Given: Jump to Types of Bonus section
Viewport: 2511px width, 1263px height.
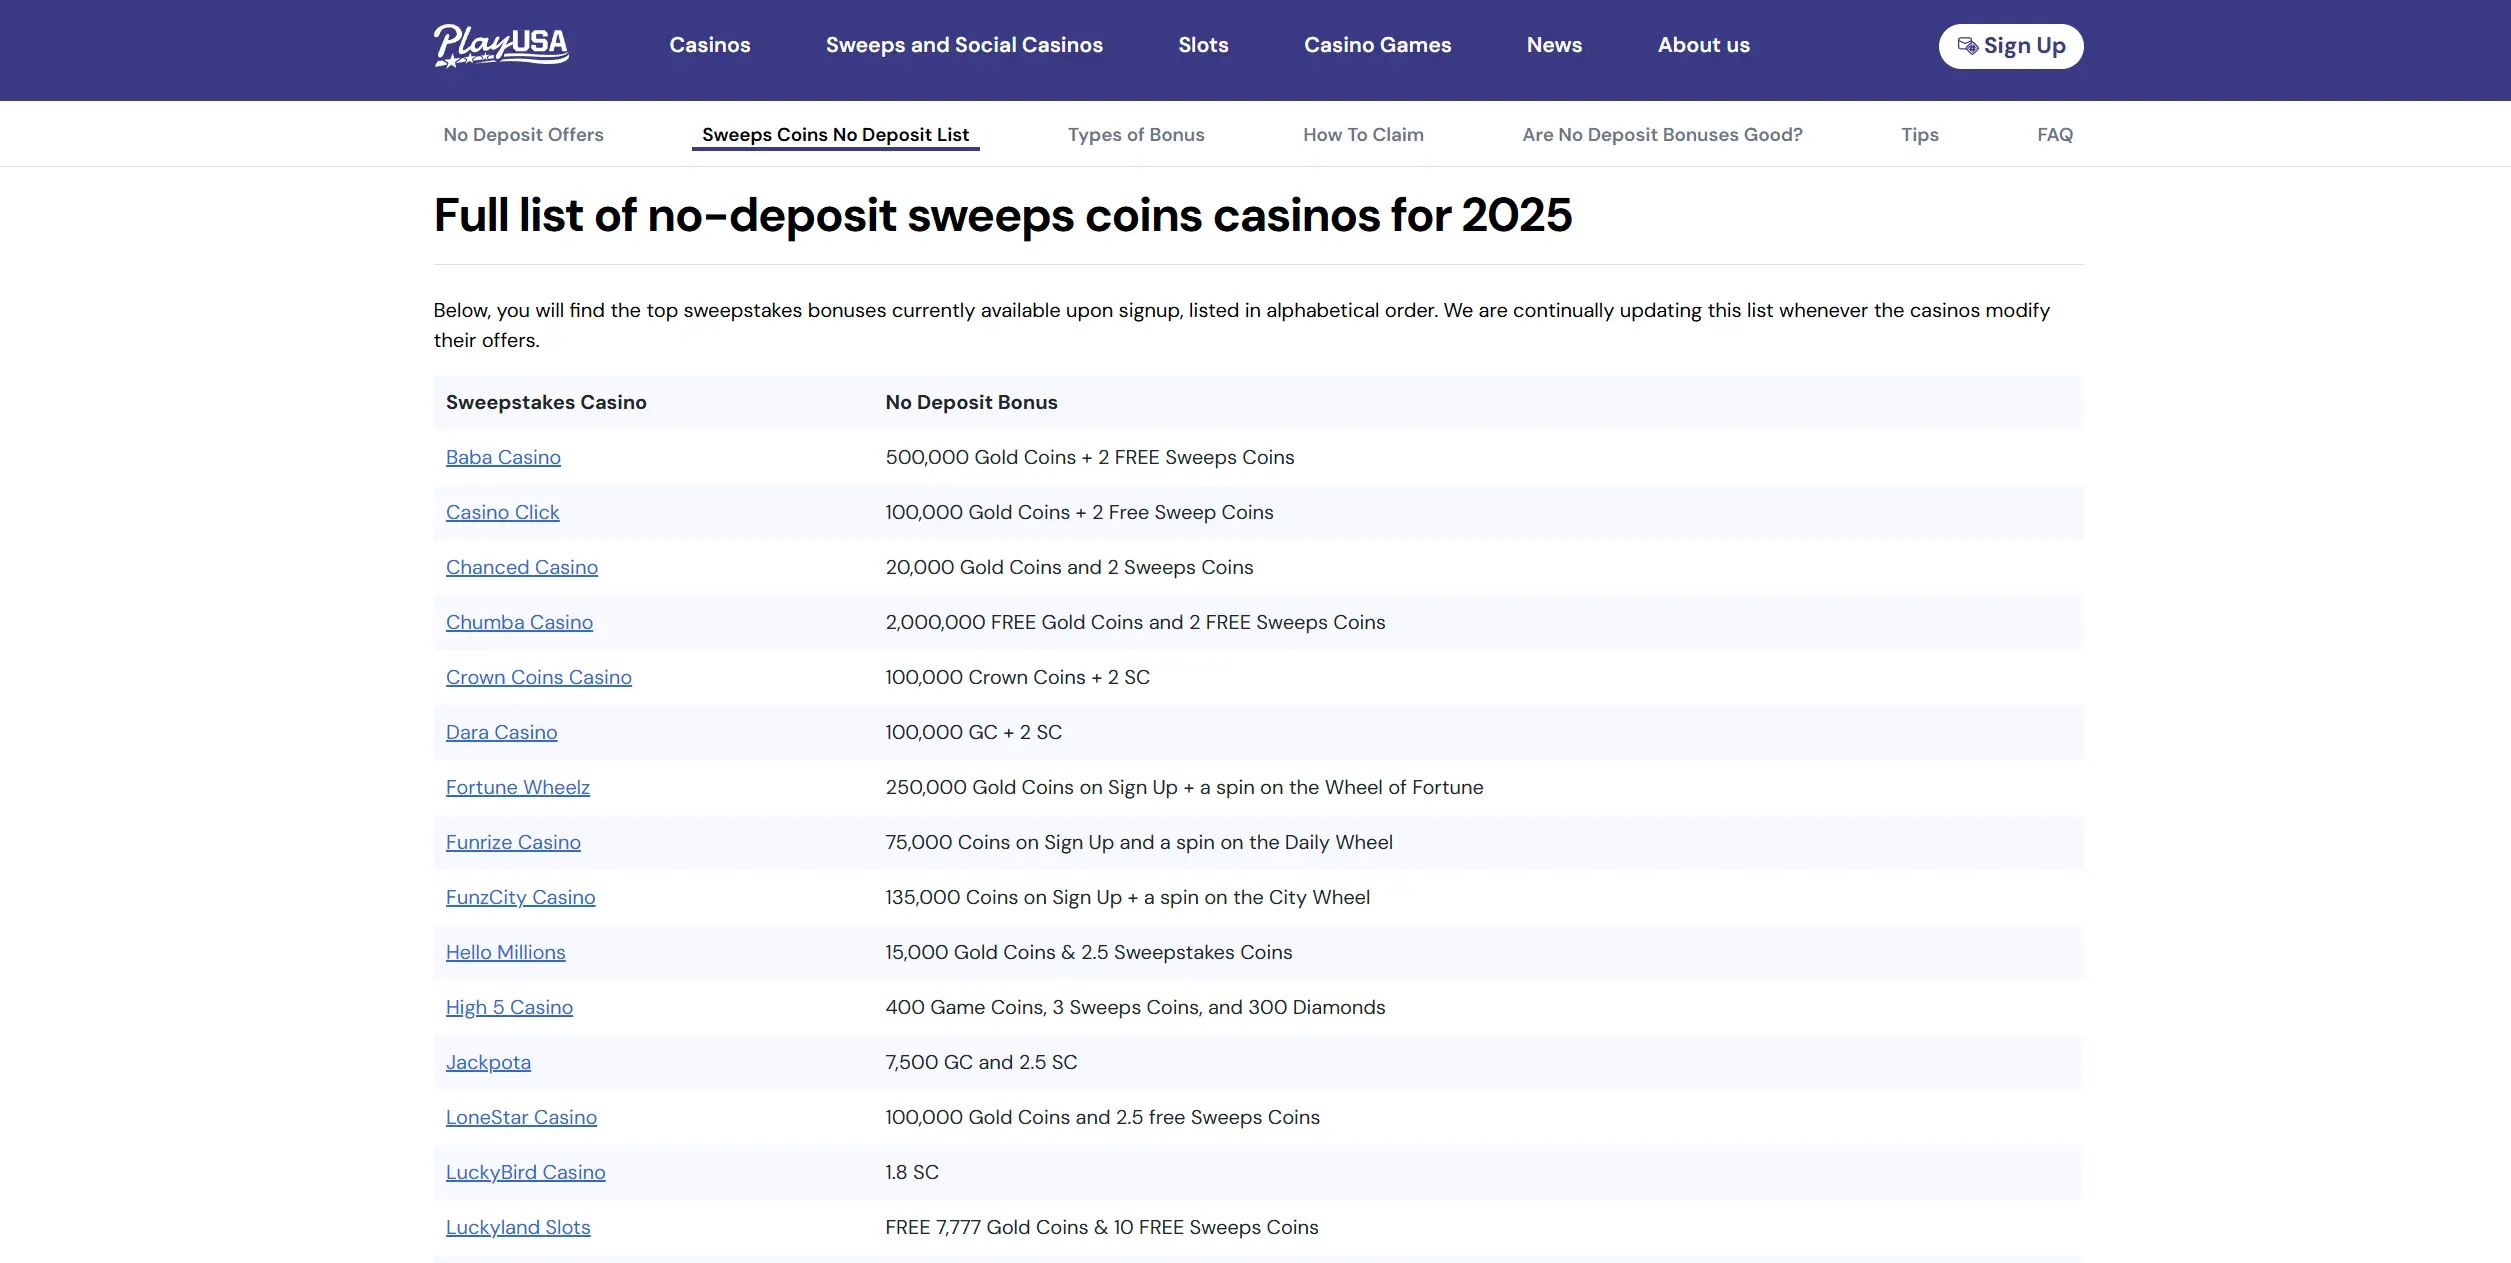Looking at the screenshot, I should 1136,135.
